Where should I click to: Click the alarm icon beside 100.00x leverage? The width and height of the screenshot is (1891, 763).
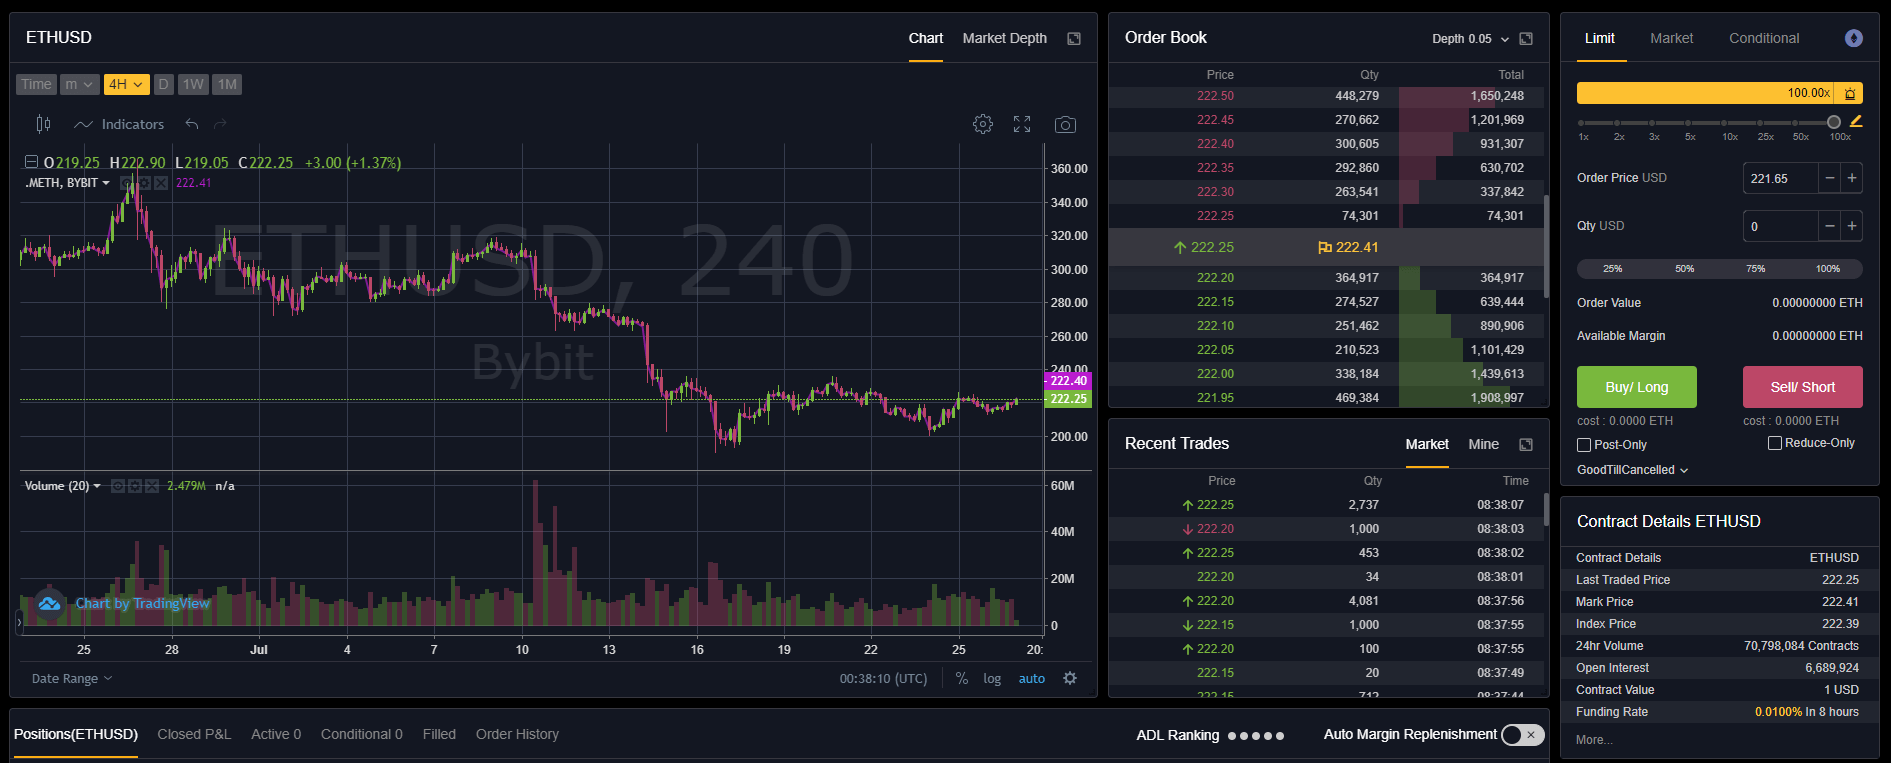click(1850, 93)
